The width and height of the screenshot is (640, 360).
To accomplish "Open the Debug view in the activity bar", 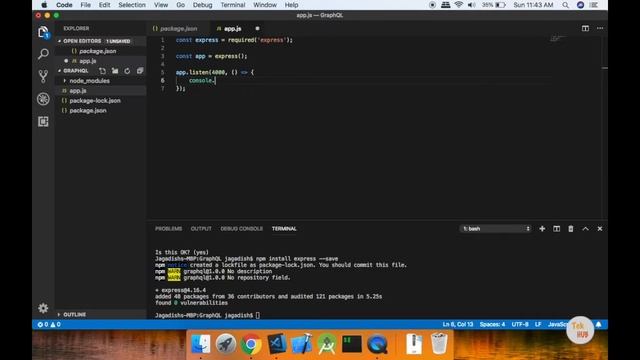I will click(x=43, y=99).
